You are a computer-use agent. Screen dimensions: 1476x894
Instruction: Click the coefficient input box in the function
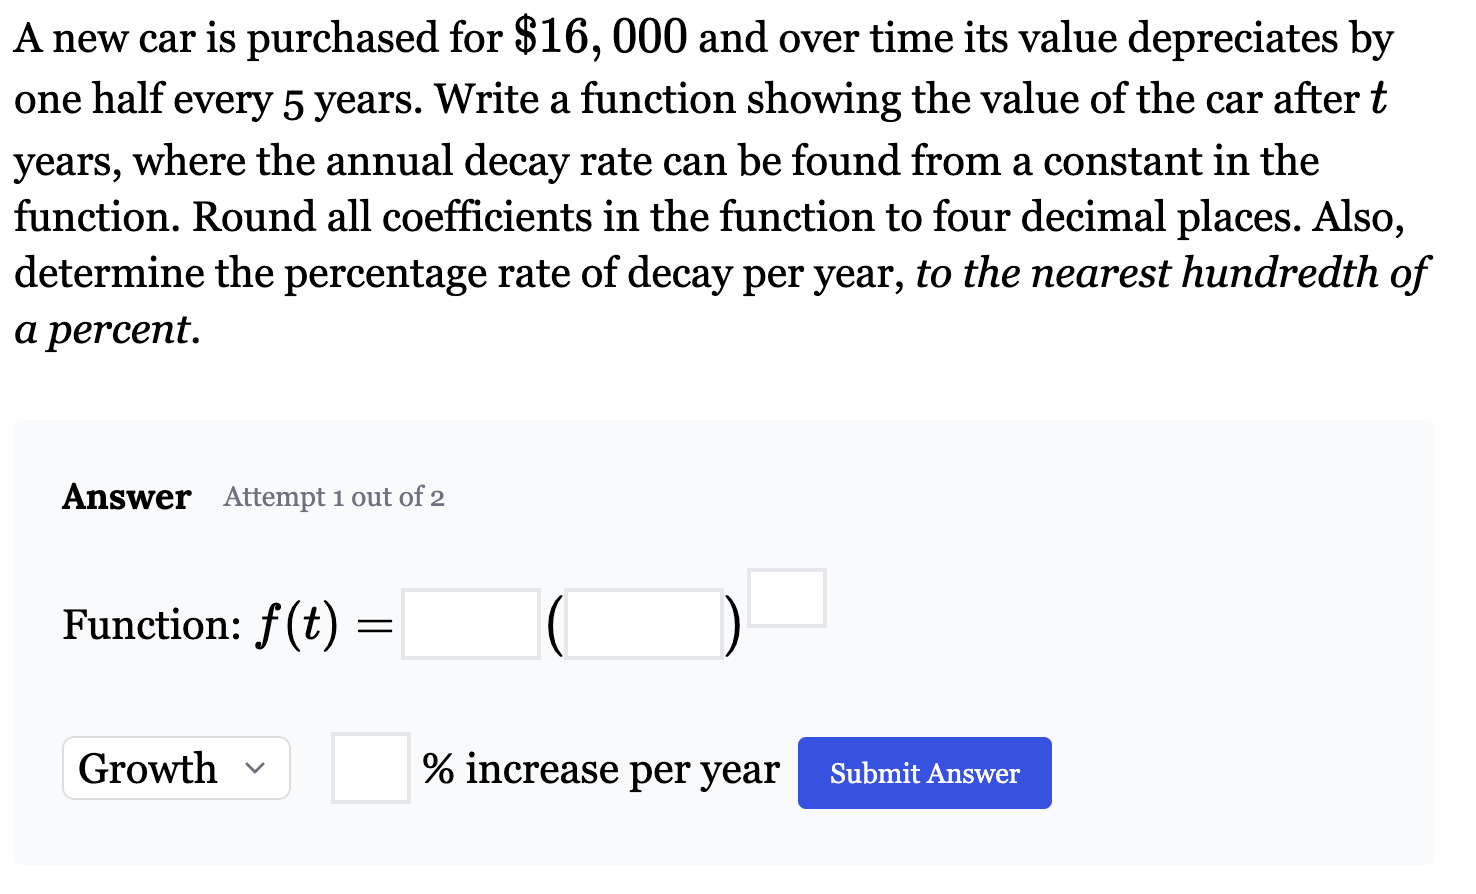point(470,623)
